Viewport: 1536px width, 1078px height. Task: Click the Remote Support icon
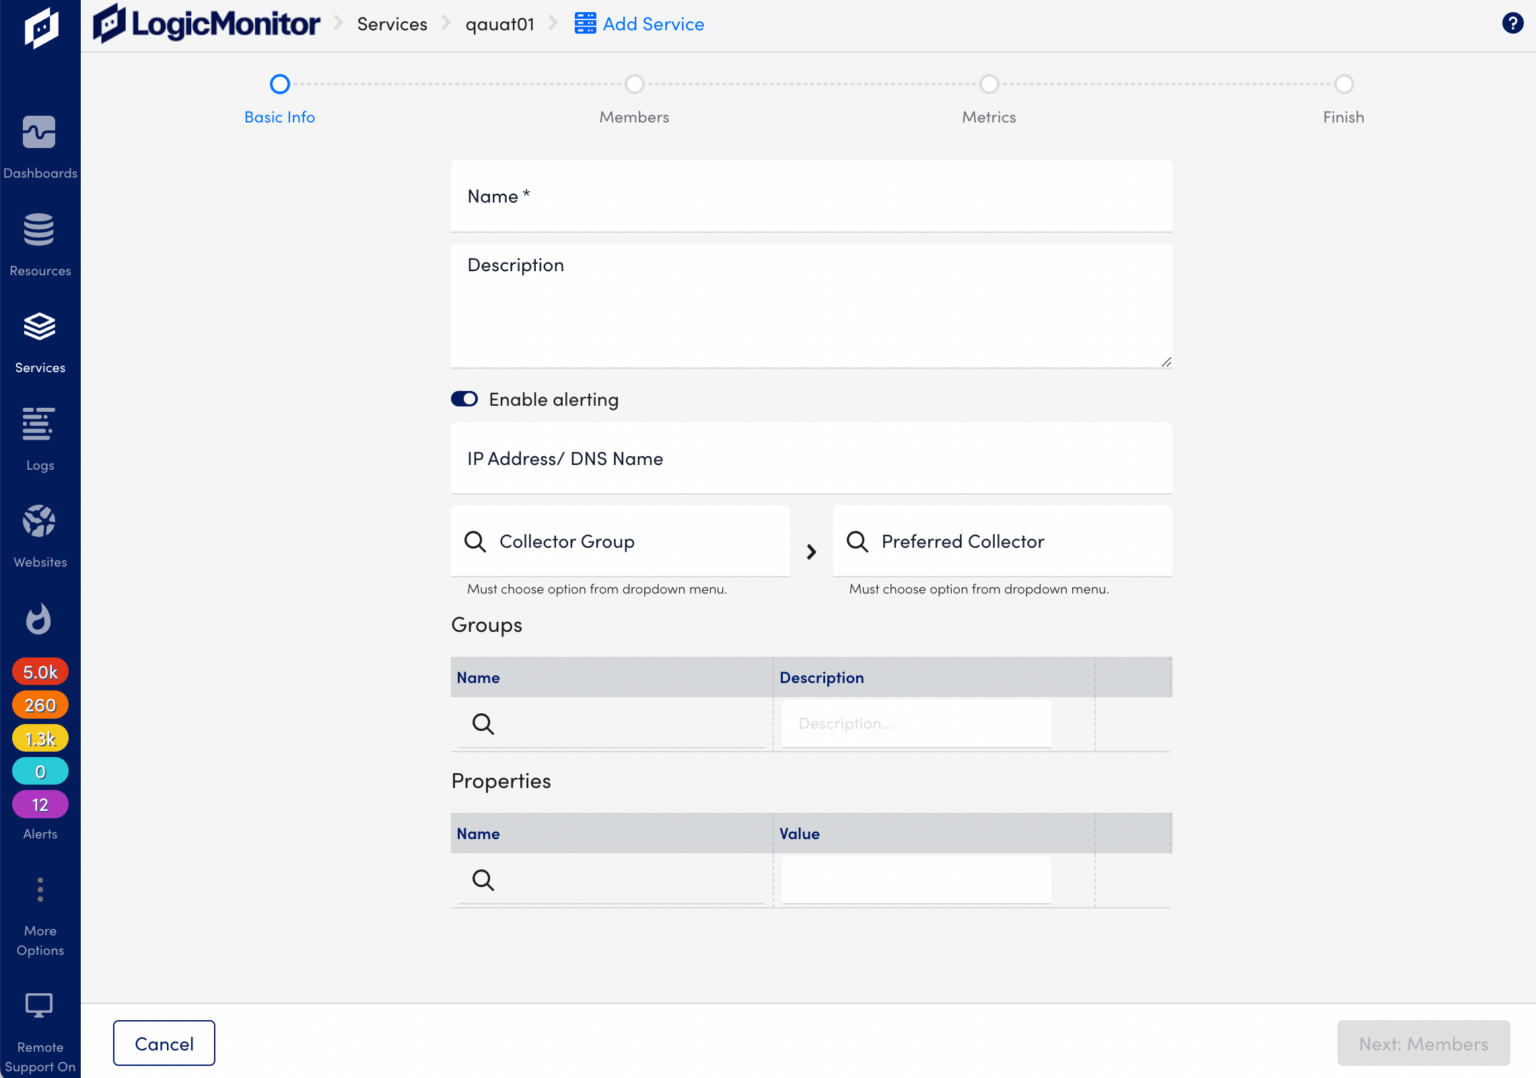[x=40, y=1005]
